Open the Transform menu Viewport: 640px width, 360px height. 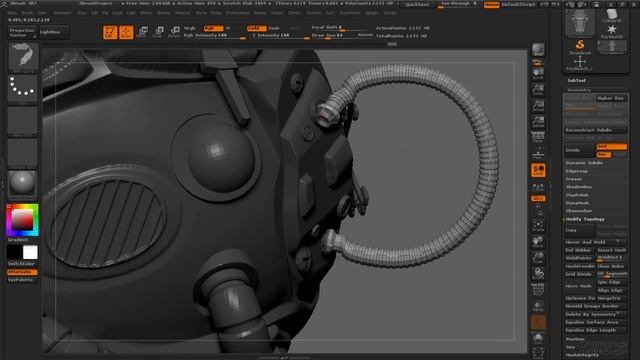click(349, 13)
